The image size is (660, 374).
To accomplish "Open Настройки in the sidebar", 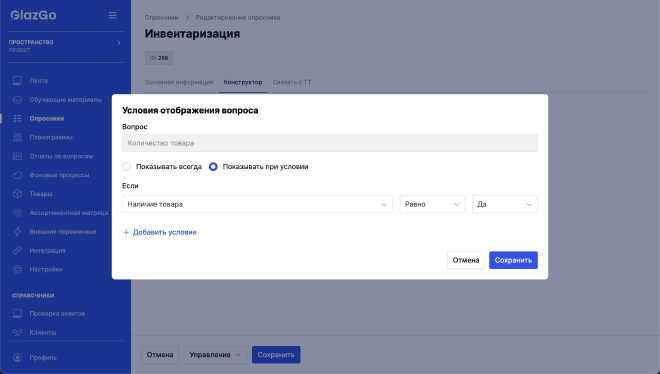I will point(46,269).
